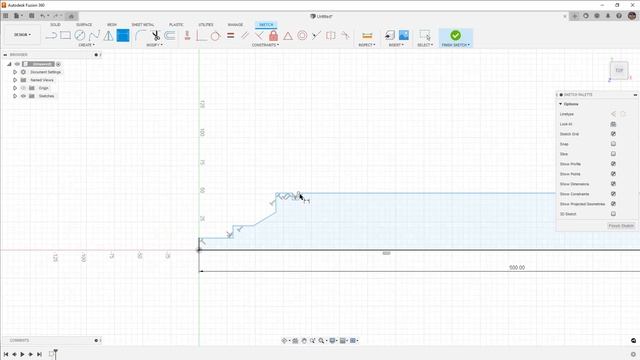640x360 pixels.
Task: Open the Modify dropdown menu
Action: (154, 45)
